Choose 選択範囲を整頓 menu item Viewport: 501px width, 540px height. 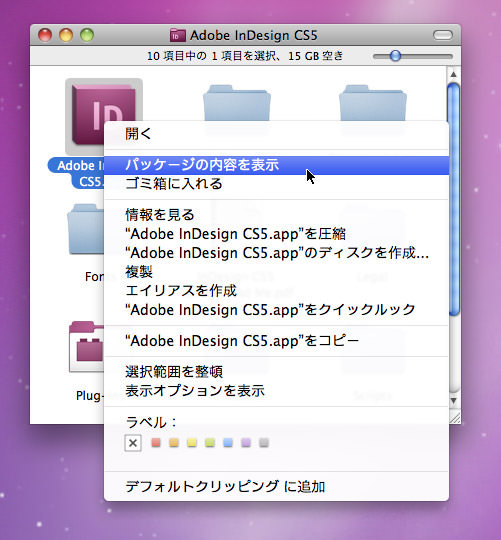(276, 372)
